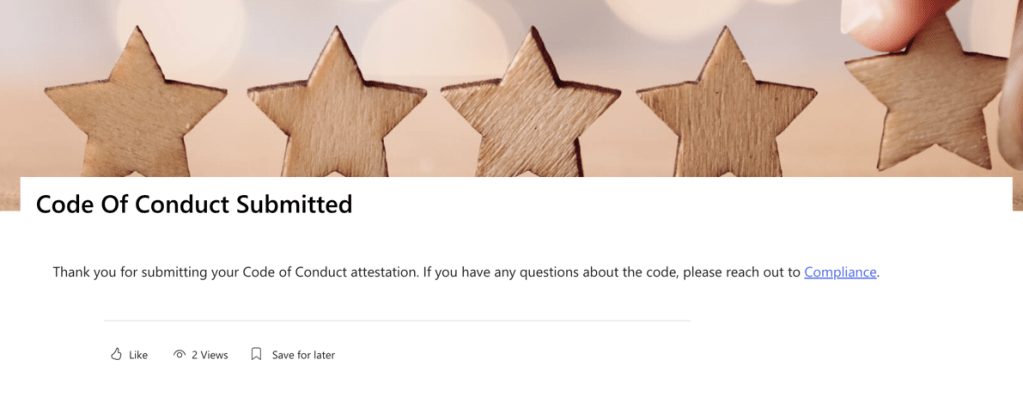Click the eye Views icon

point(180,354)
